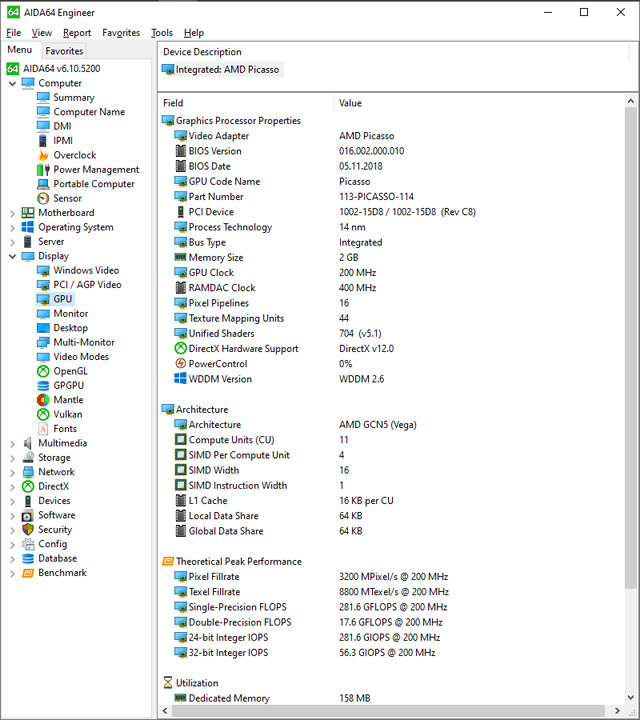Collapse the Display tree node
This screenshot has height=720, width=640.
click(12, 256)
